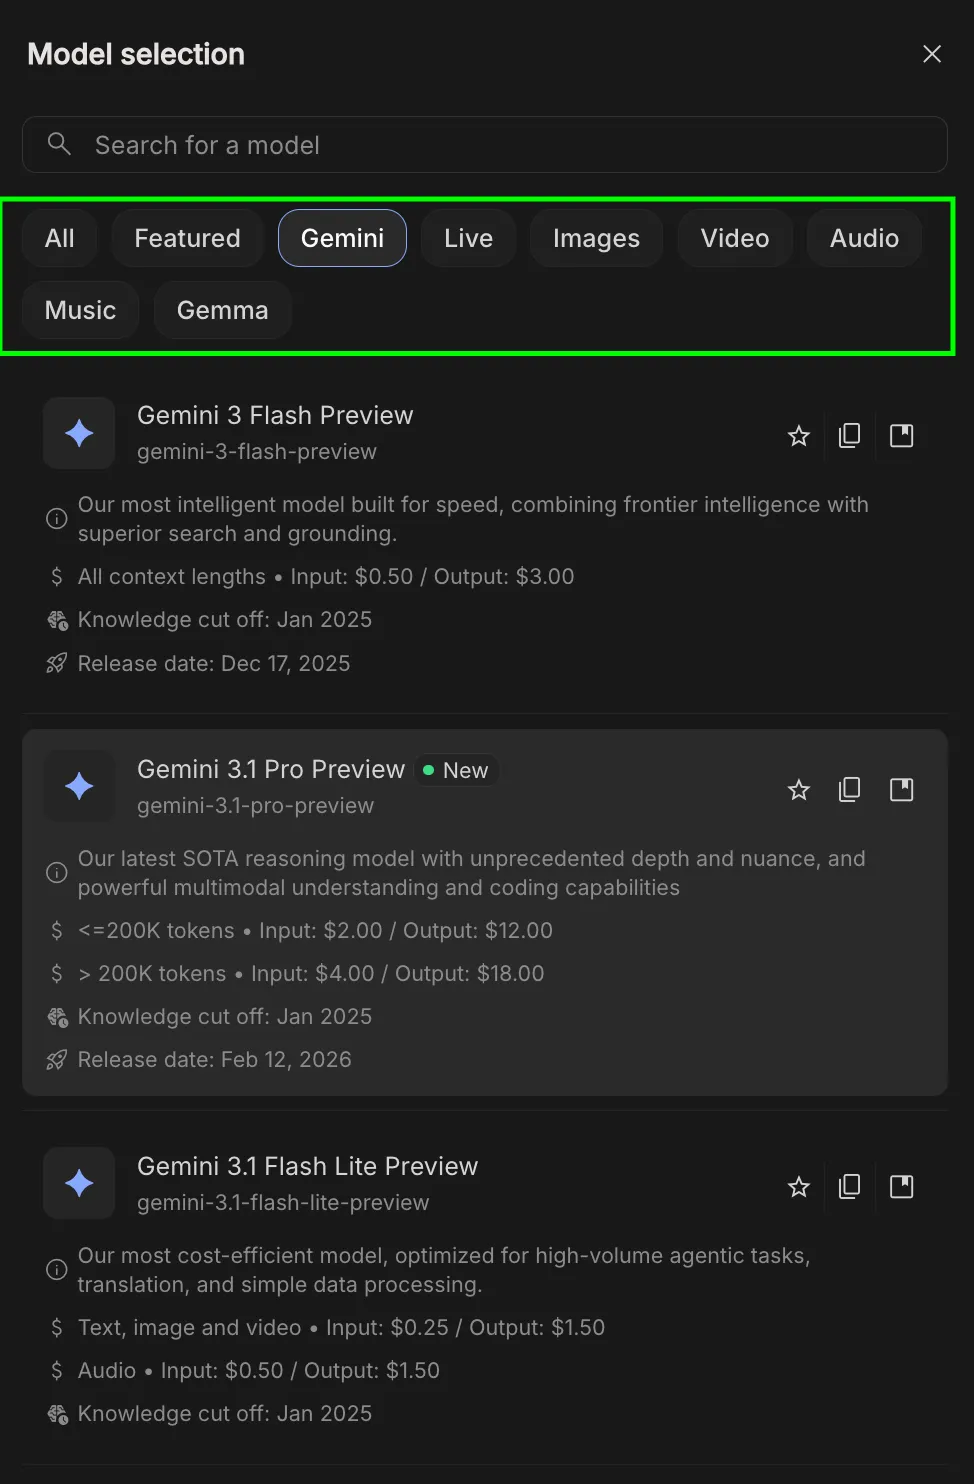974x1484 pixels.
Task: Copy the gemini-3-flash-preview model ID
Action: click(850, 436)
